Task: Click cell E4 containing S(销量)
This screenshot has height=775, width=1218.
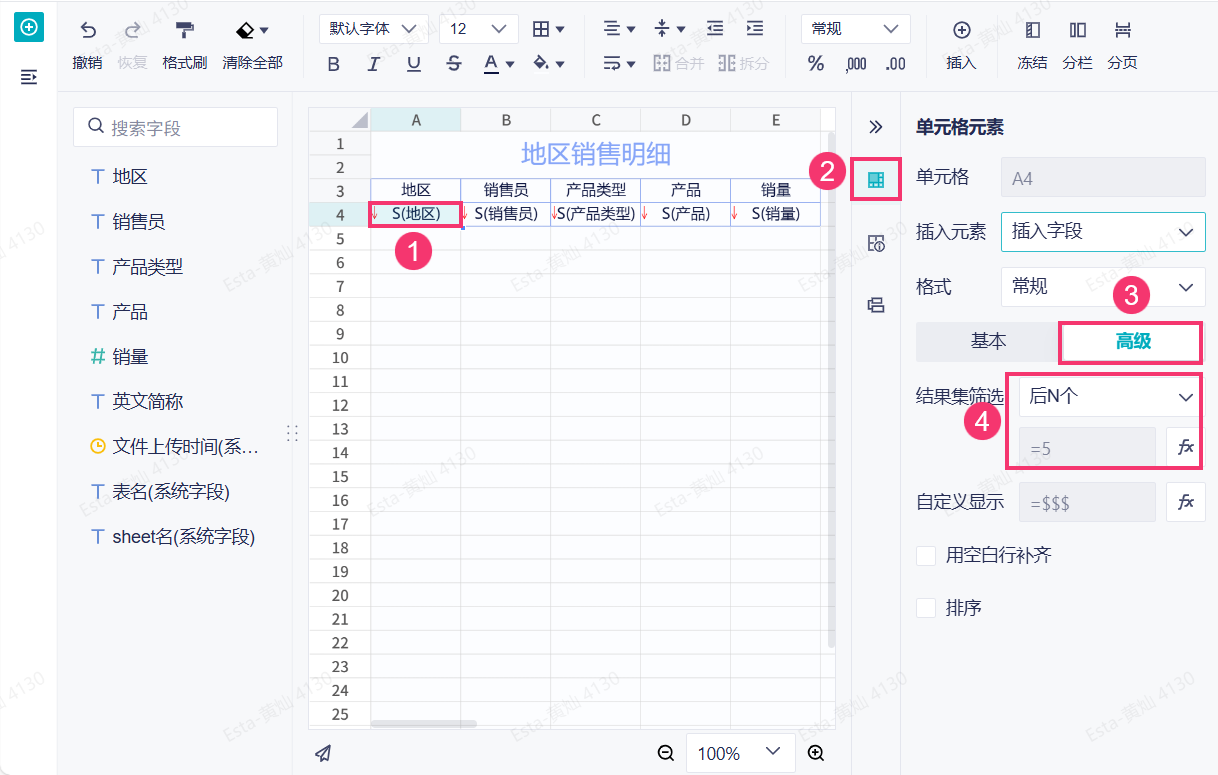Action: pos(776,214)
